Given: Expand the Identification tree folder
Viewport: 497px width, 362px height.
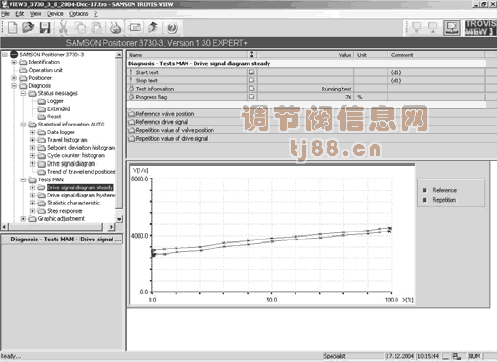Looking at the screenshot, I should pyautogui.click(x=14, y=62).
